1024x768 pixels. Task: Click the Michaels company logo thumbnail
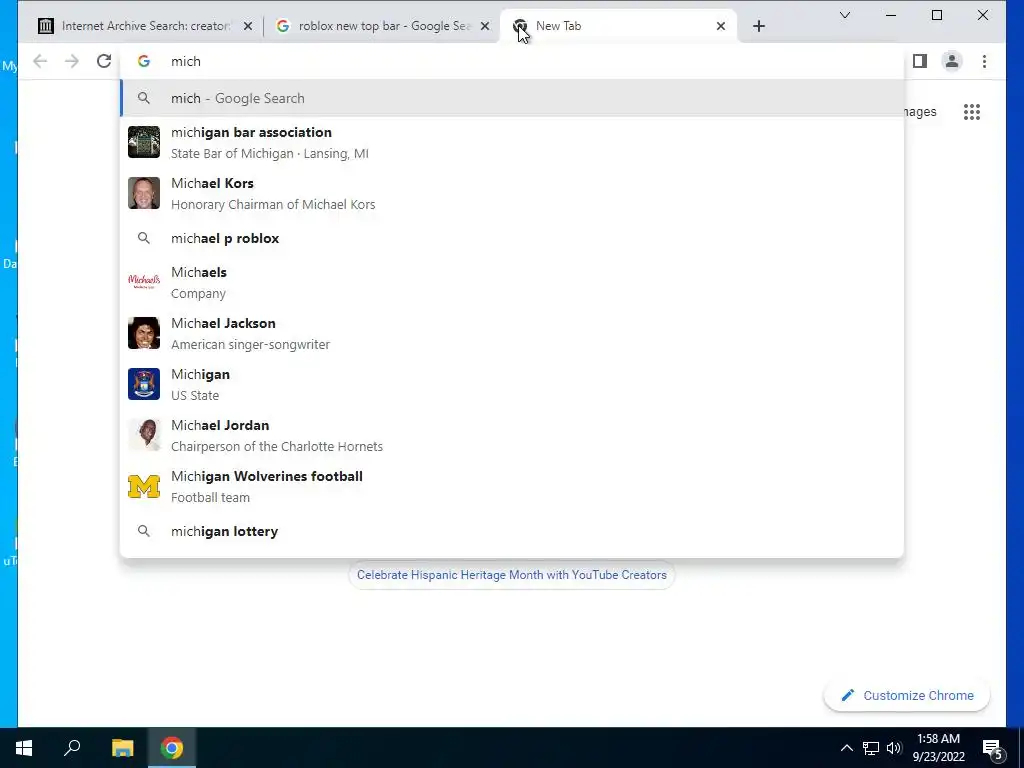point(144,282)
